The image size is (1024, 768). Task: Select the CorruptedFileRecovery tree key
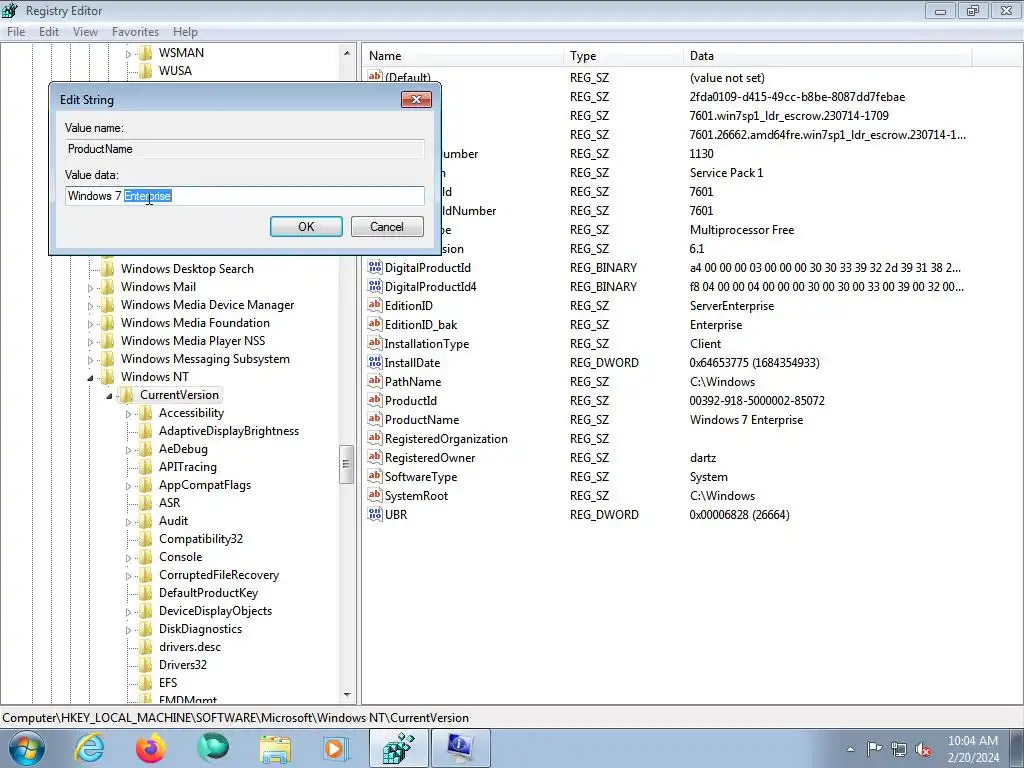tap(219, 575)
